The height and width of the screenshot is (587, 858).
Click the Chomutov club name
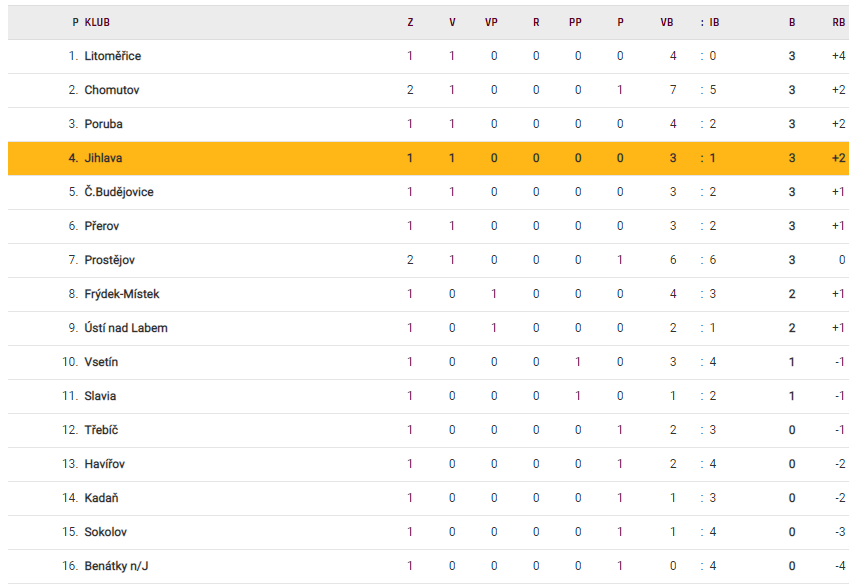pyautogui.click(x=111, y=90)
